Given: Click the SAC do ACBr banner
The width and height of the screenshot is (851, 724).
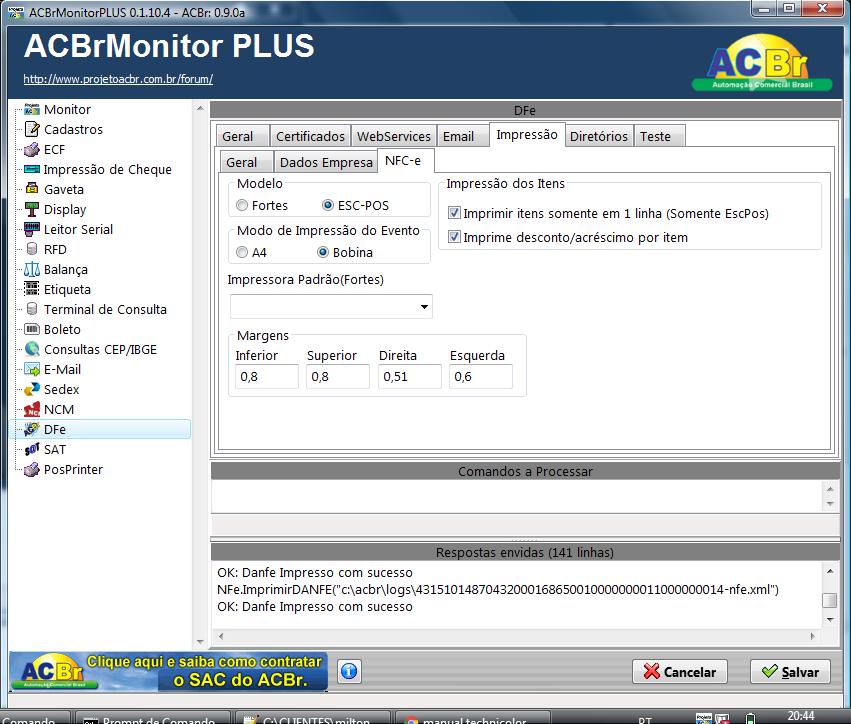Looking at the screenshot, I should coord(168,671).
